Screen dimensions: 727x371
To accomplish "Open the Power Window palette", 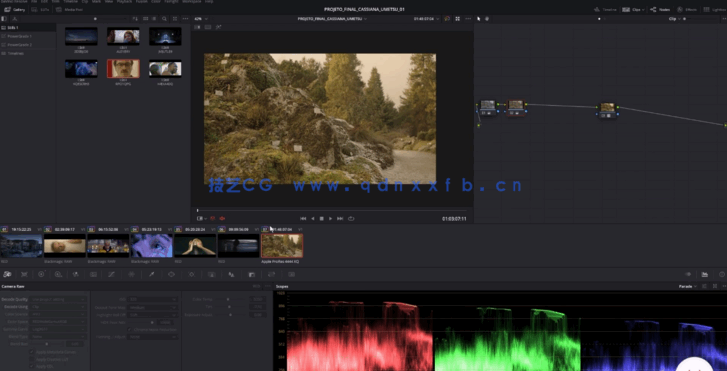I will click(171, 274).
